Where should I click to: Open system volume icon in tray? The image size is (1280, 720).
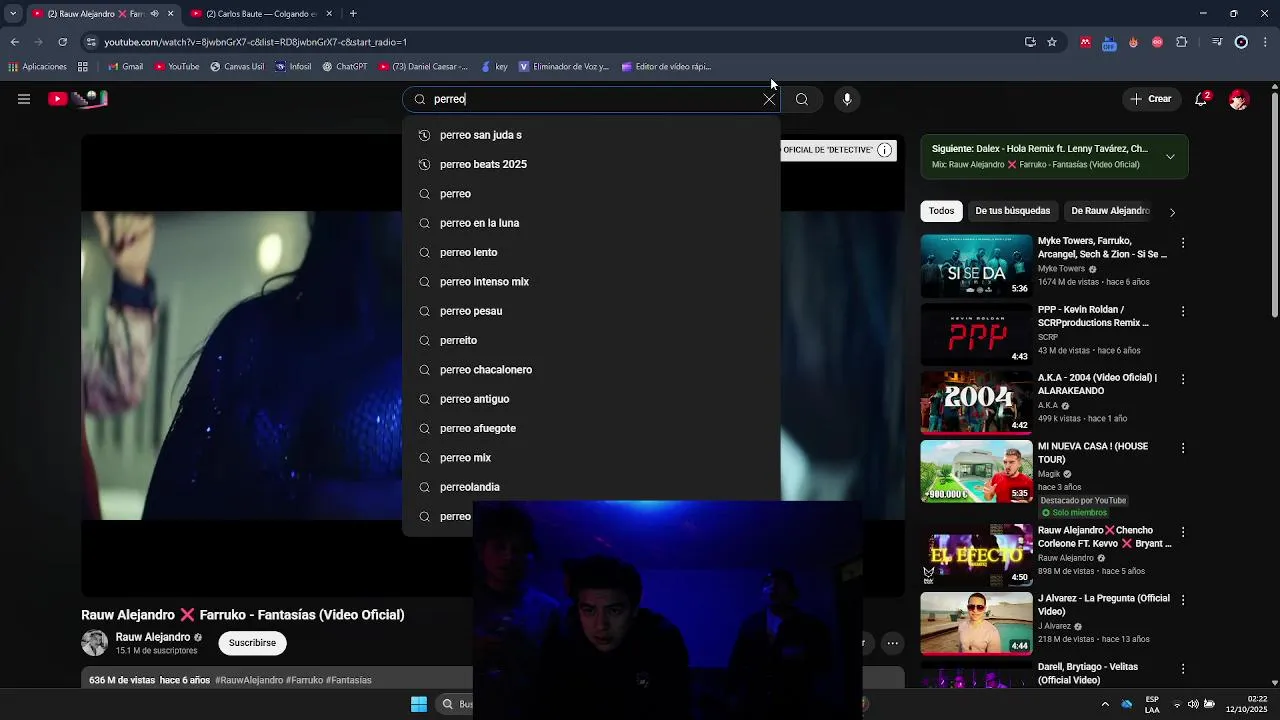point(1193,704)
